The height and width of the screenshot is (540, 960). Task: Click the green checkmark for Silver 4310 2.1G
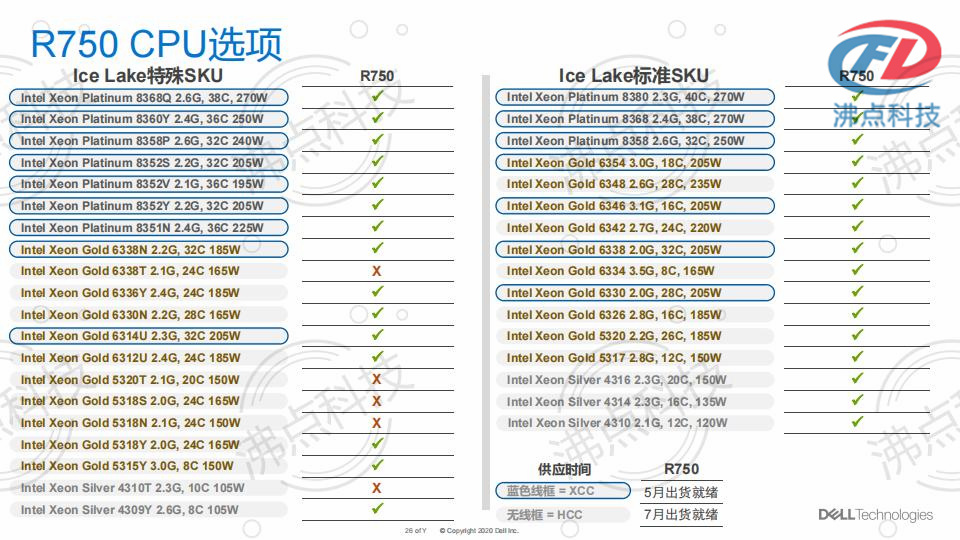857,422
